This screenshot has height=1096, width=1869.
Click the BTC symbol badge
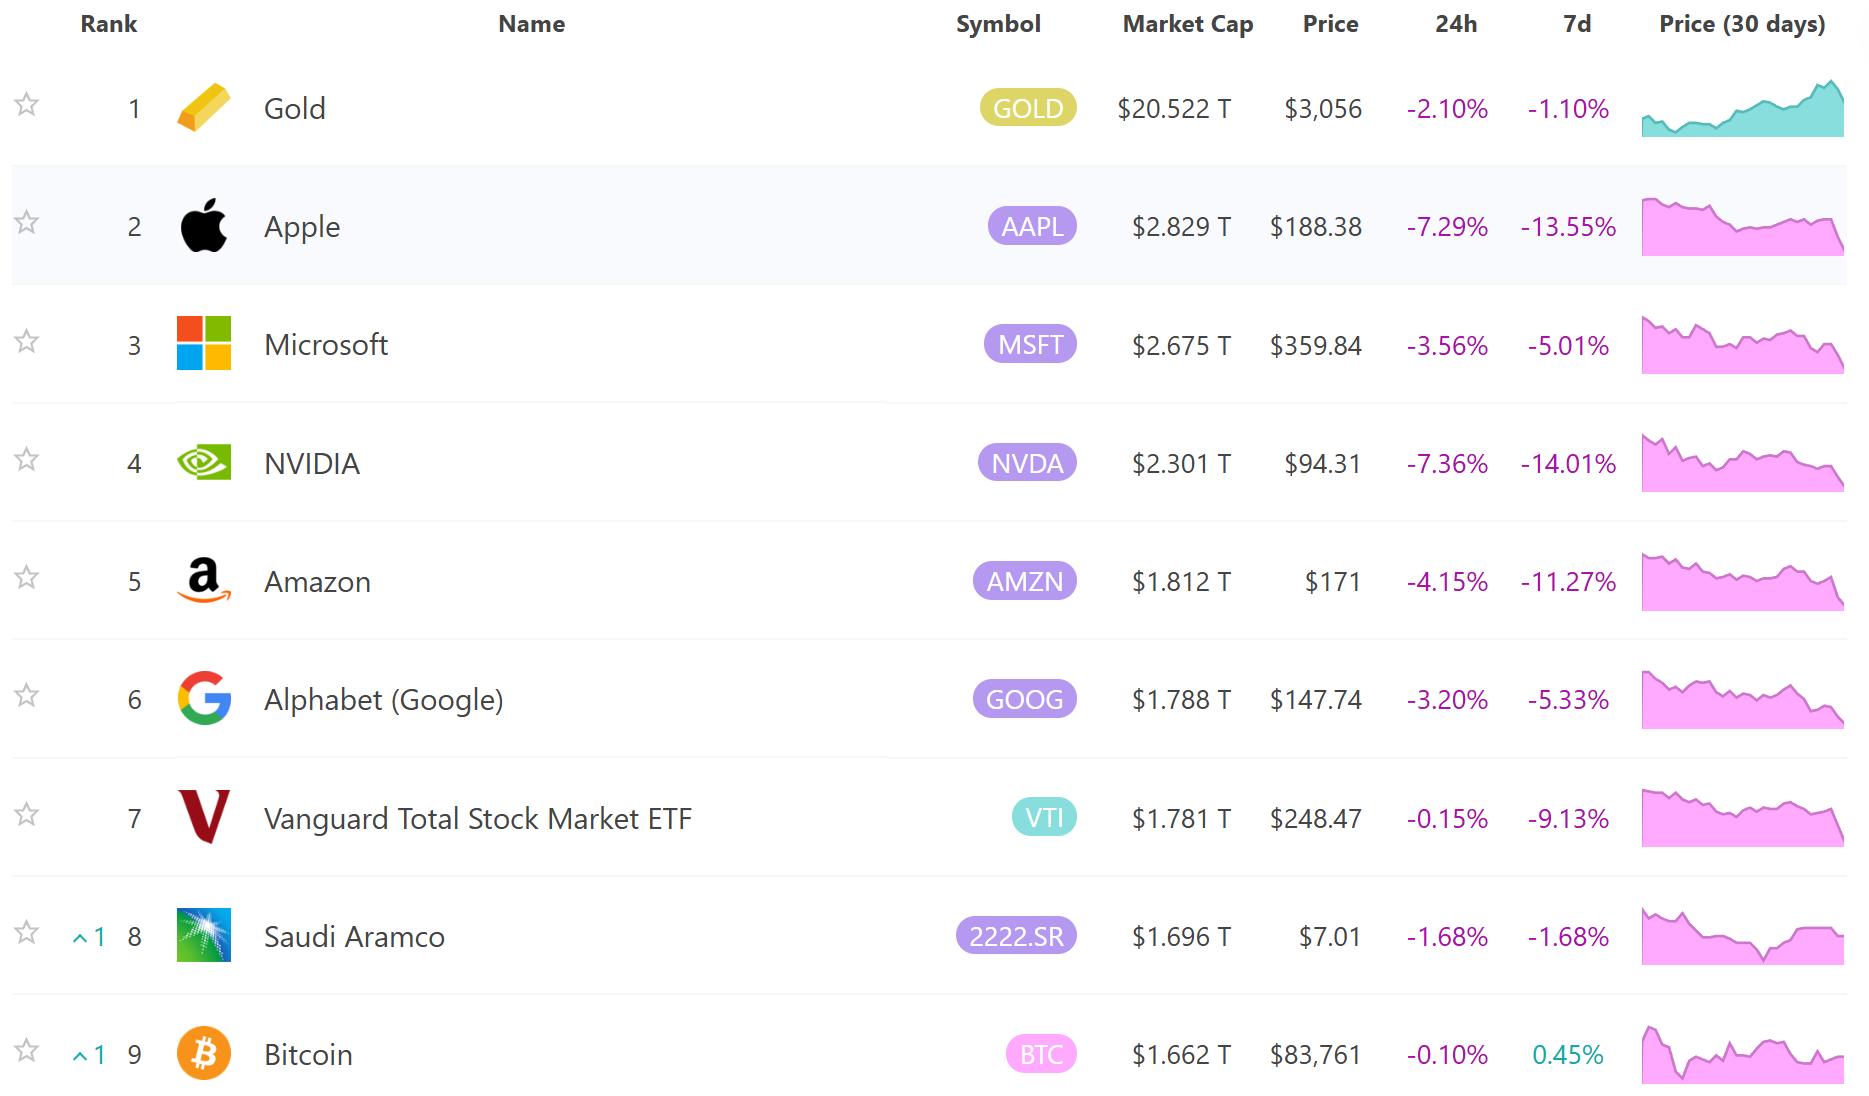point(1041,1054)
